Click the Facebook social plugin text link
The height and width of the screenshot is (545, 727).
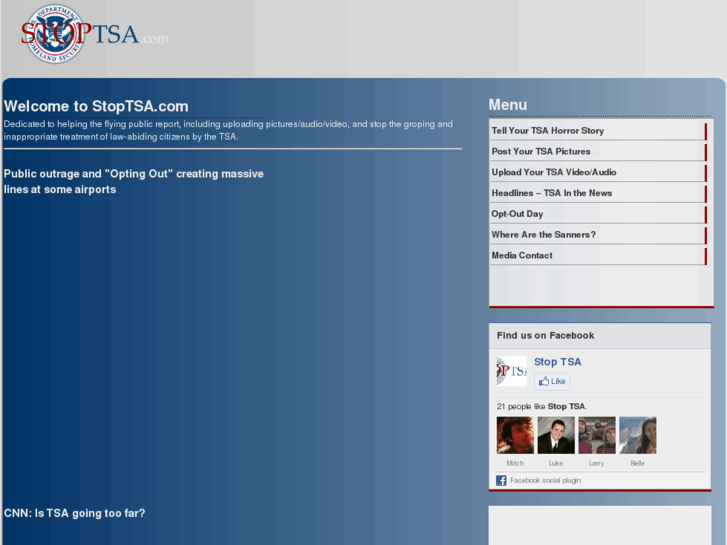point(545,480)
